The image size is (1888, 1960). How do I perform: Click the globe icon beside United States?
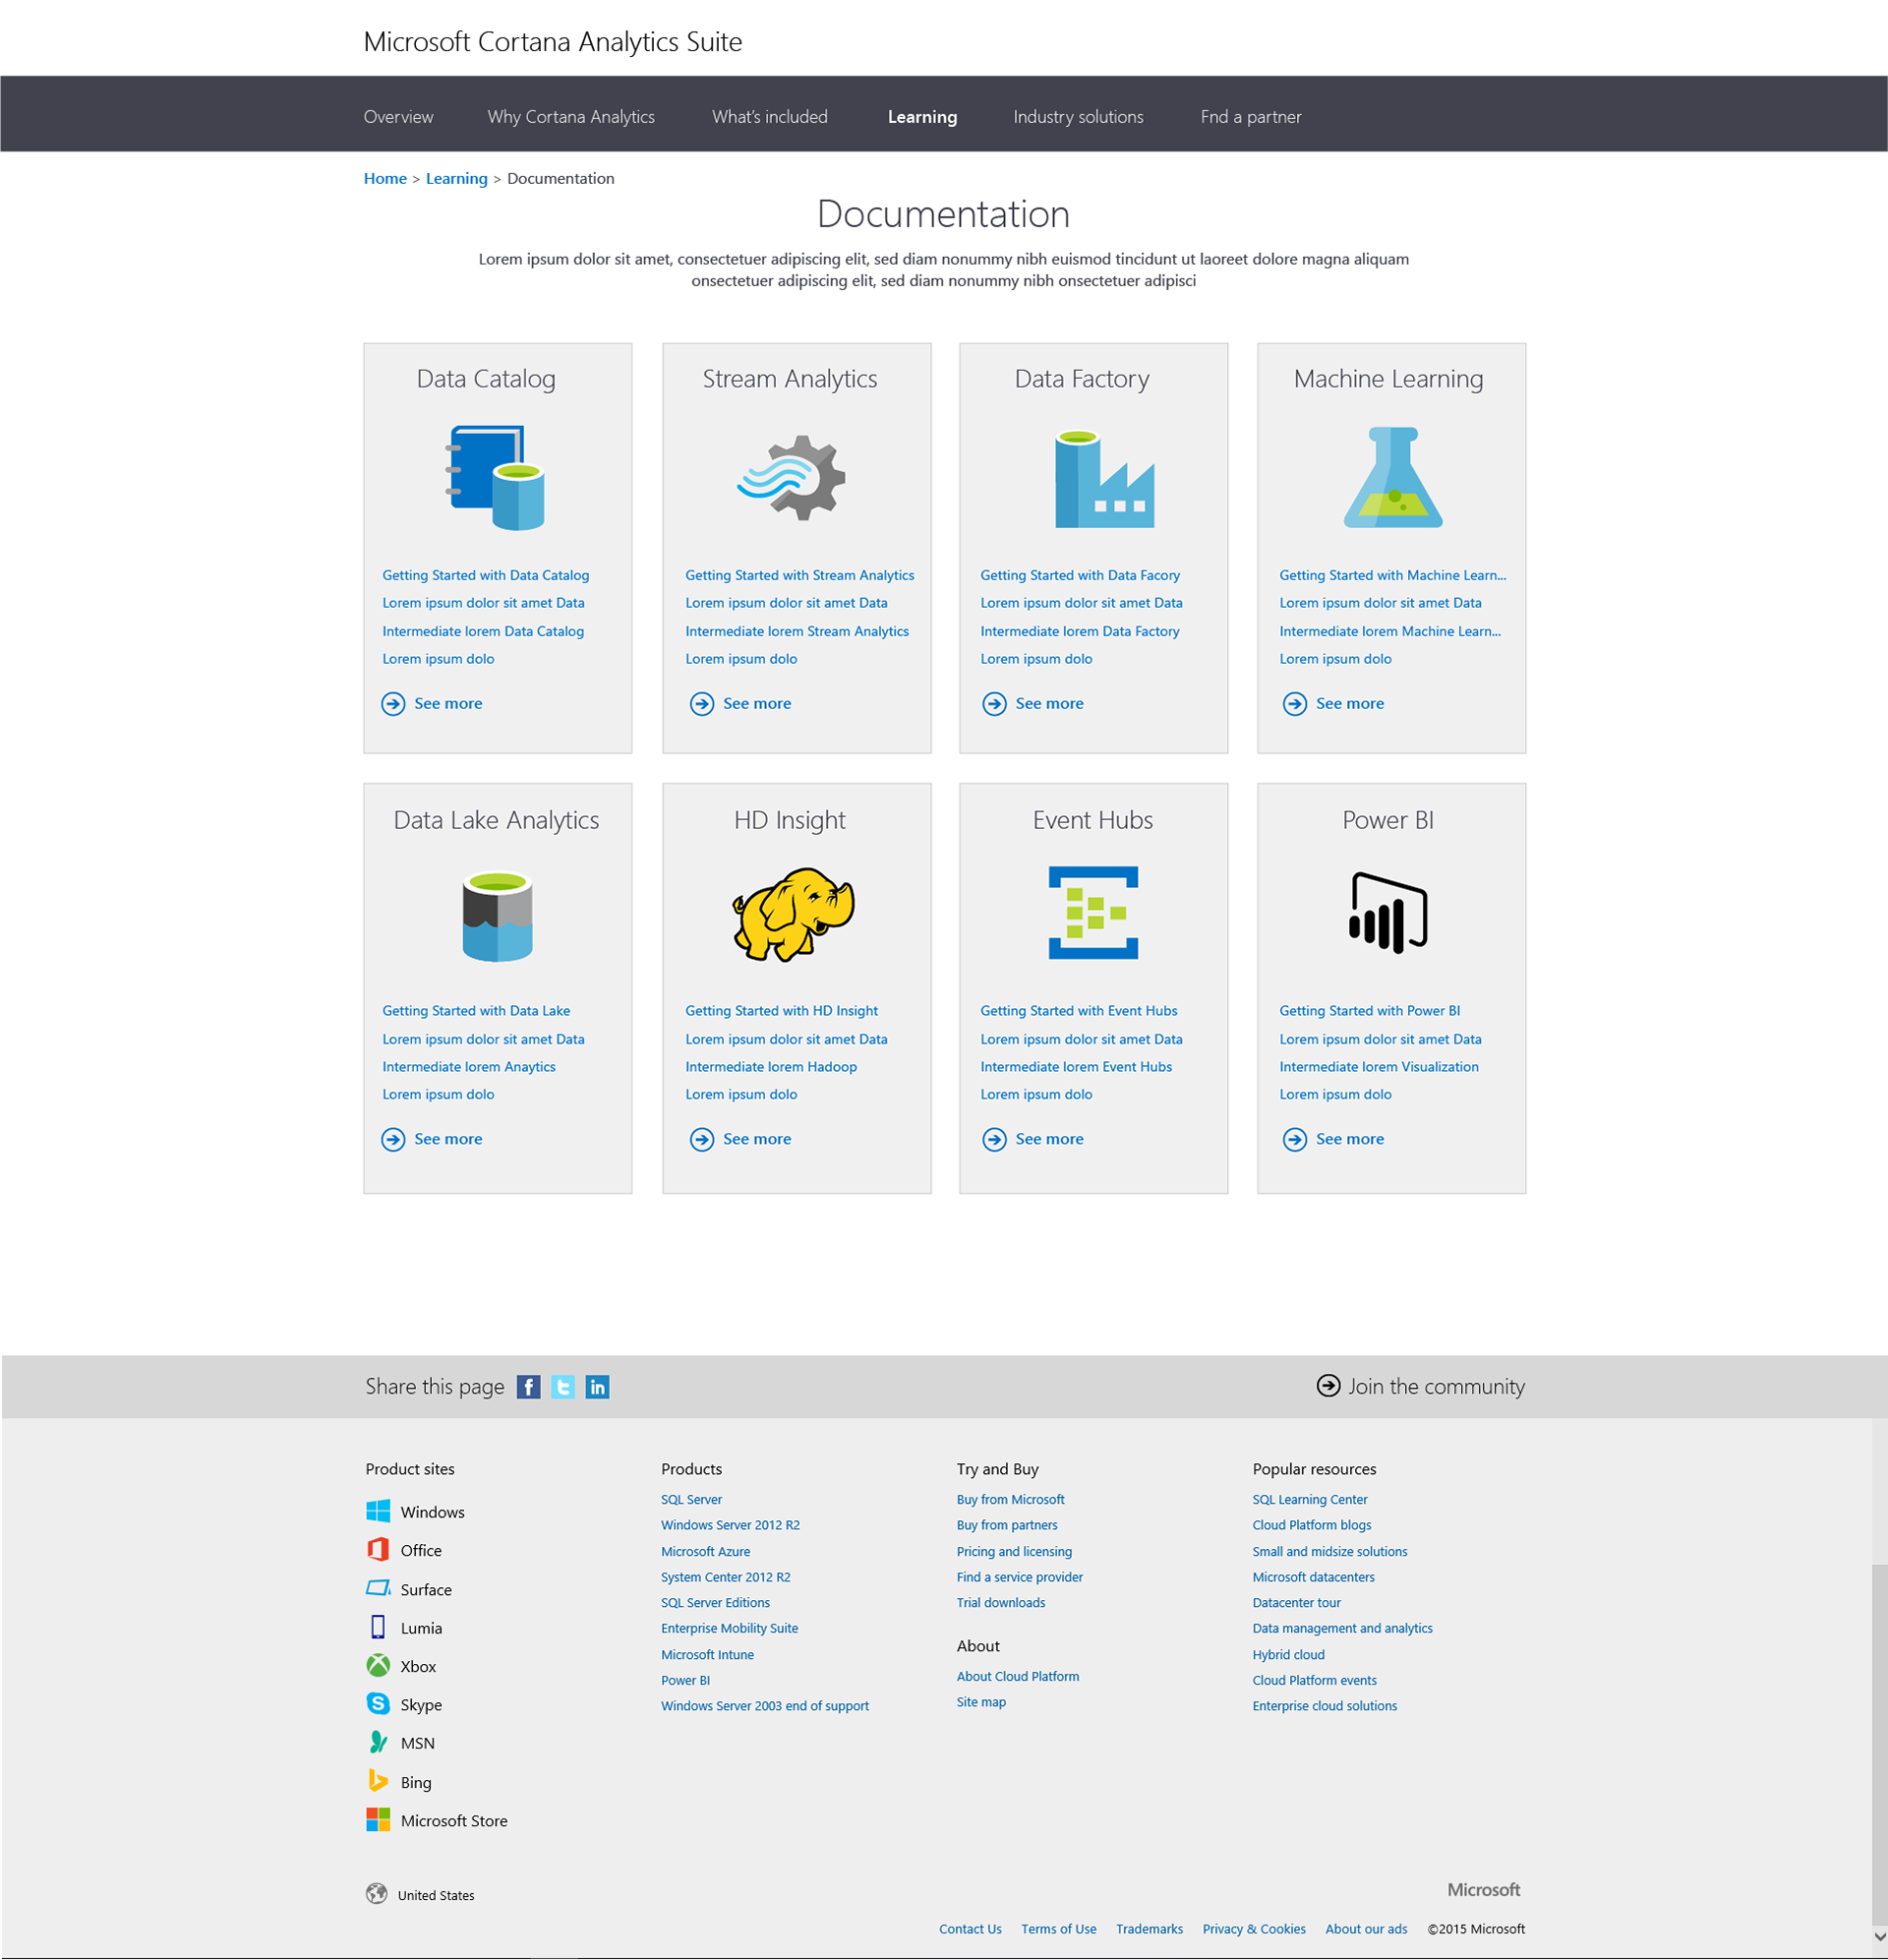(376, 1894)
